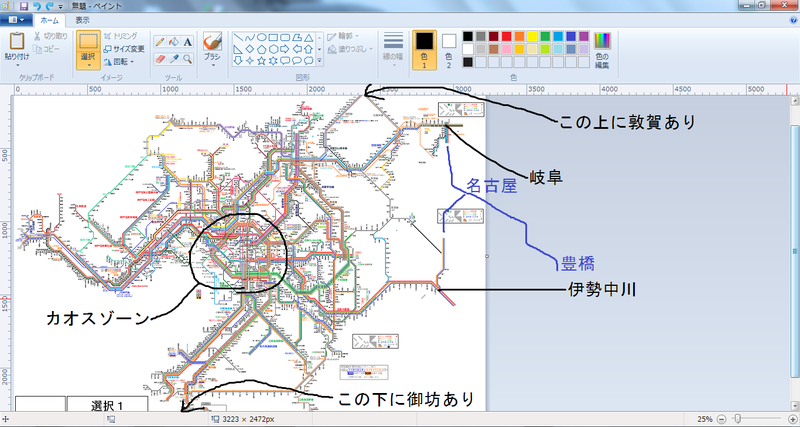Choose the Right arrow shape
The image size is (800, 427).
pos(285,49)
